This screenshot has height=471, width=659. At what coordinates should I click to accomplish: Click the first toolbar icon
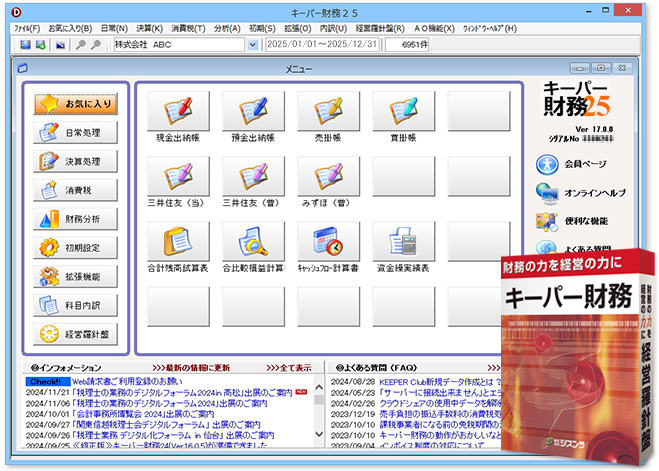tap(26, 45)
